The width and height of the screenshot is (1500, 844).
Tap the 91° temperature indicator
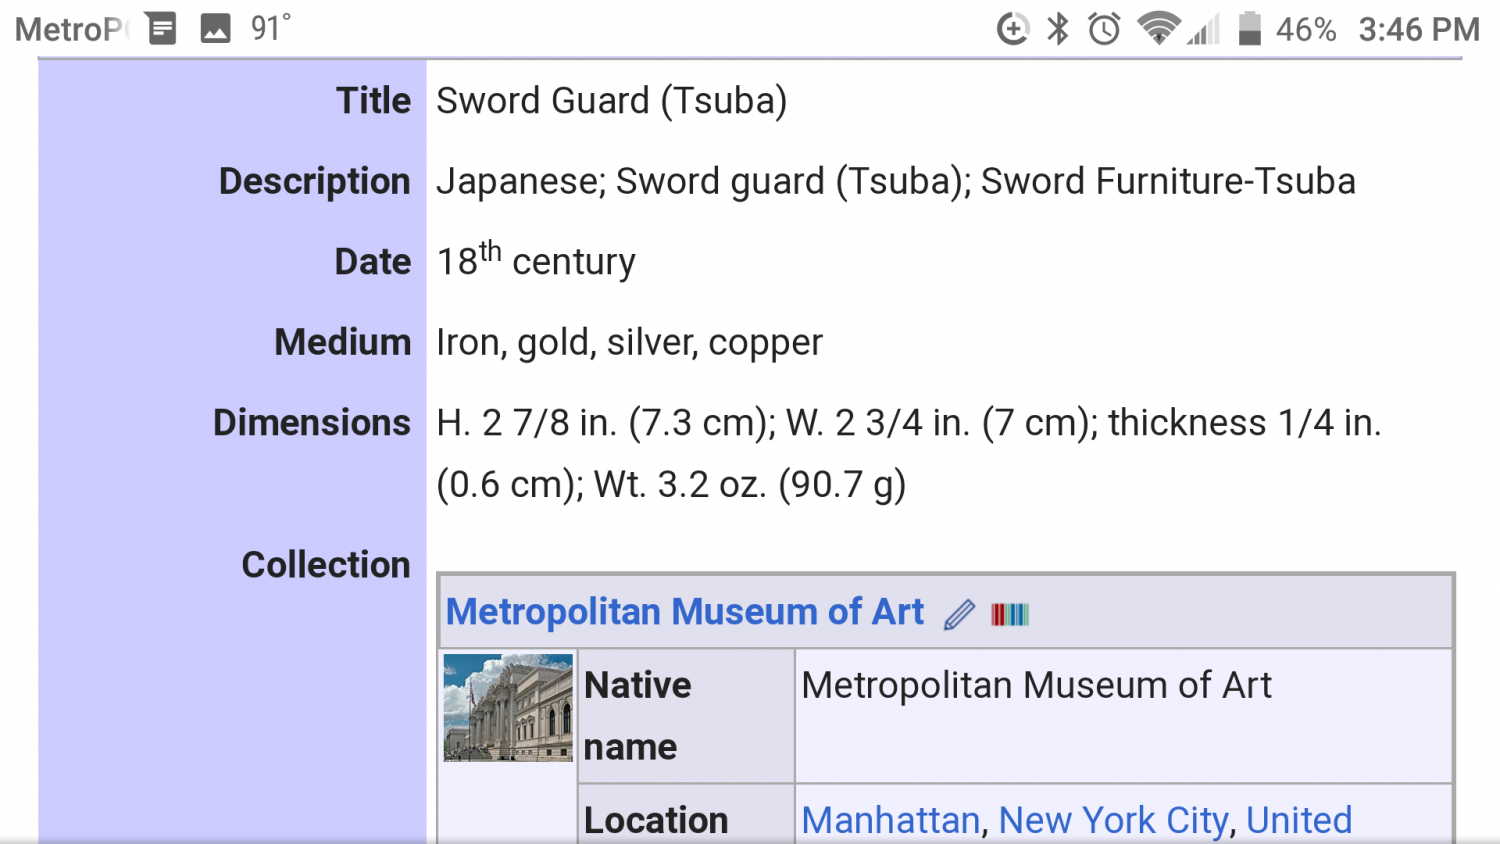click(x=271, y=28)
